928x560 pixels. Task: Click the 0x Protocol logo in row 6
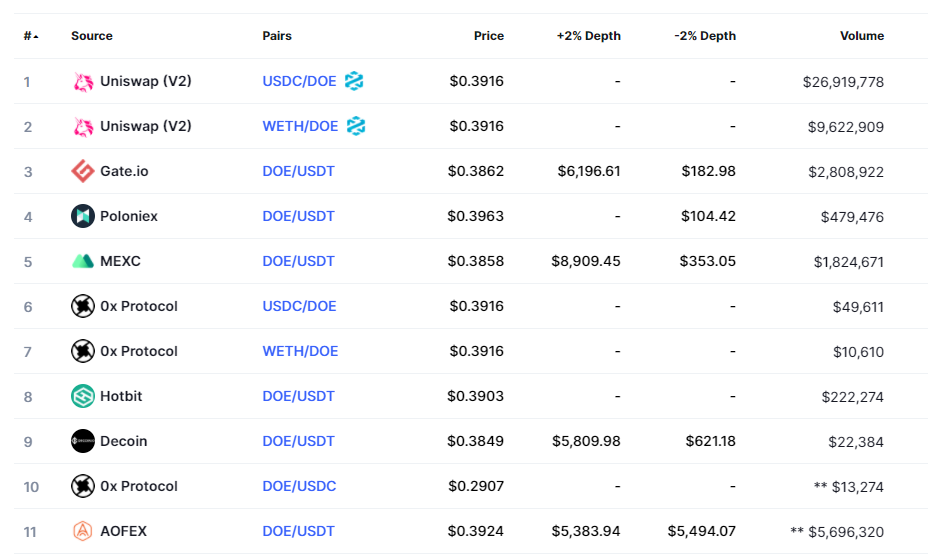(83, 306)
